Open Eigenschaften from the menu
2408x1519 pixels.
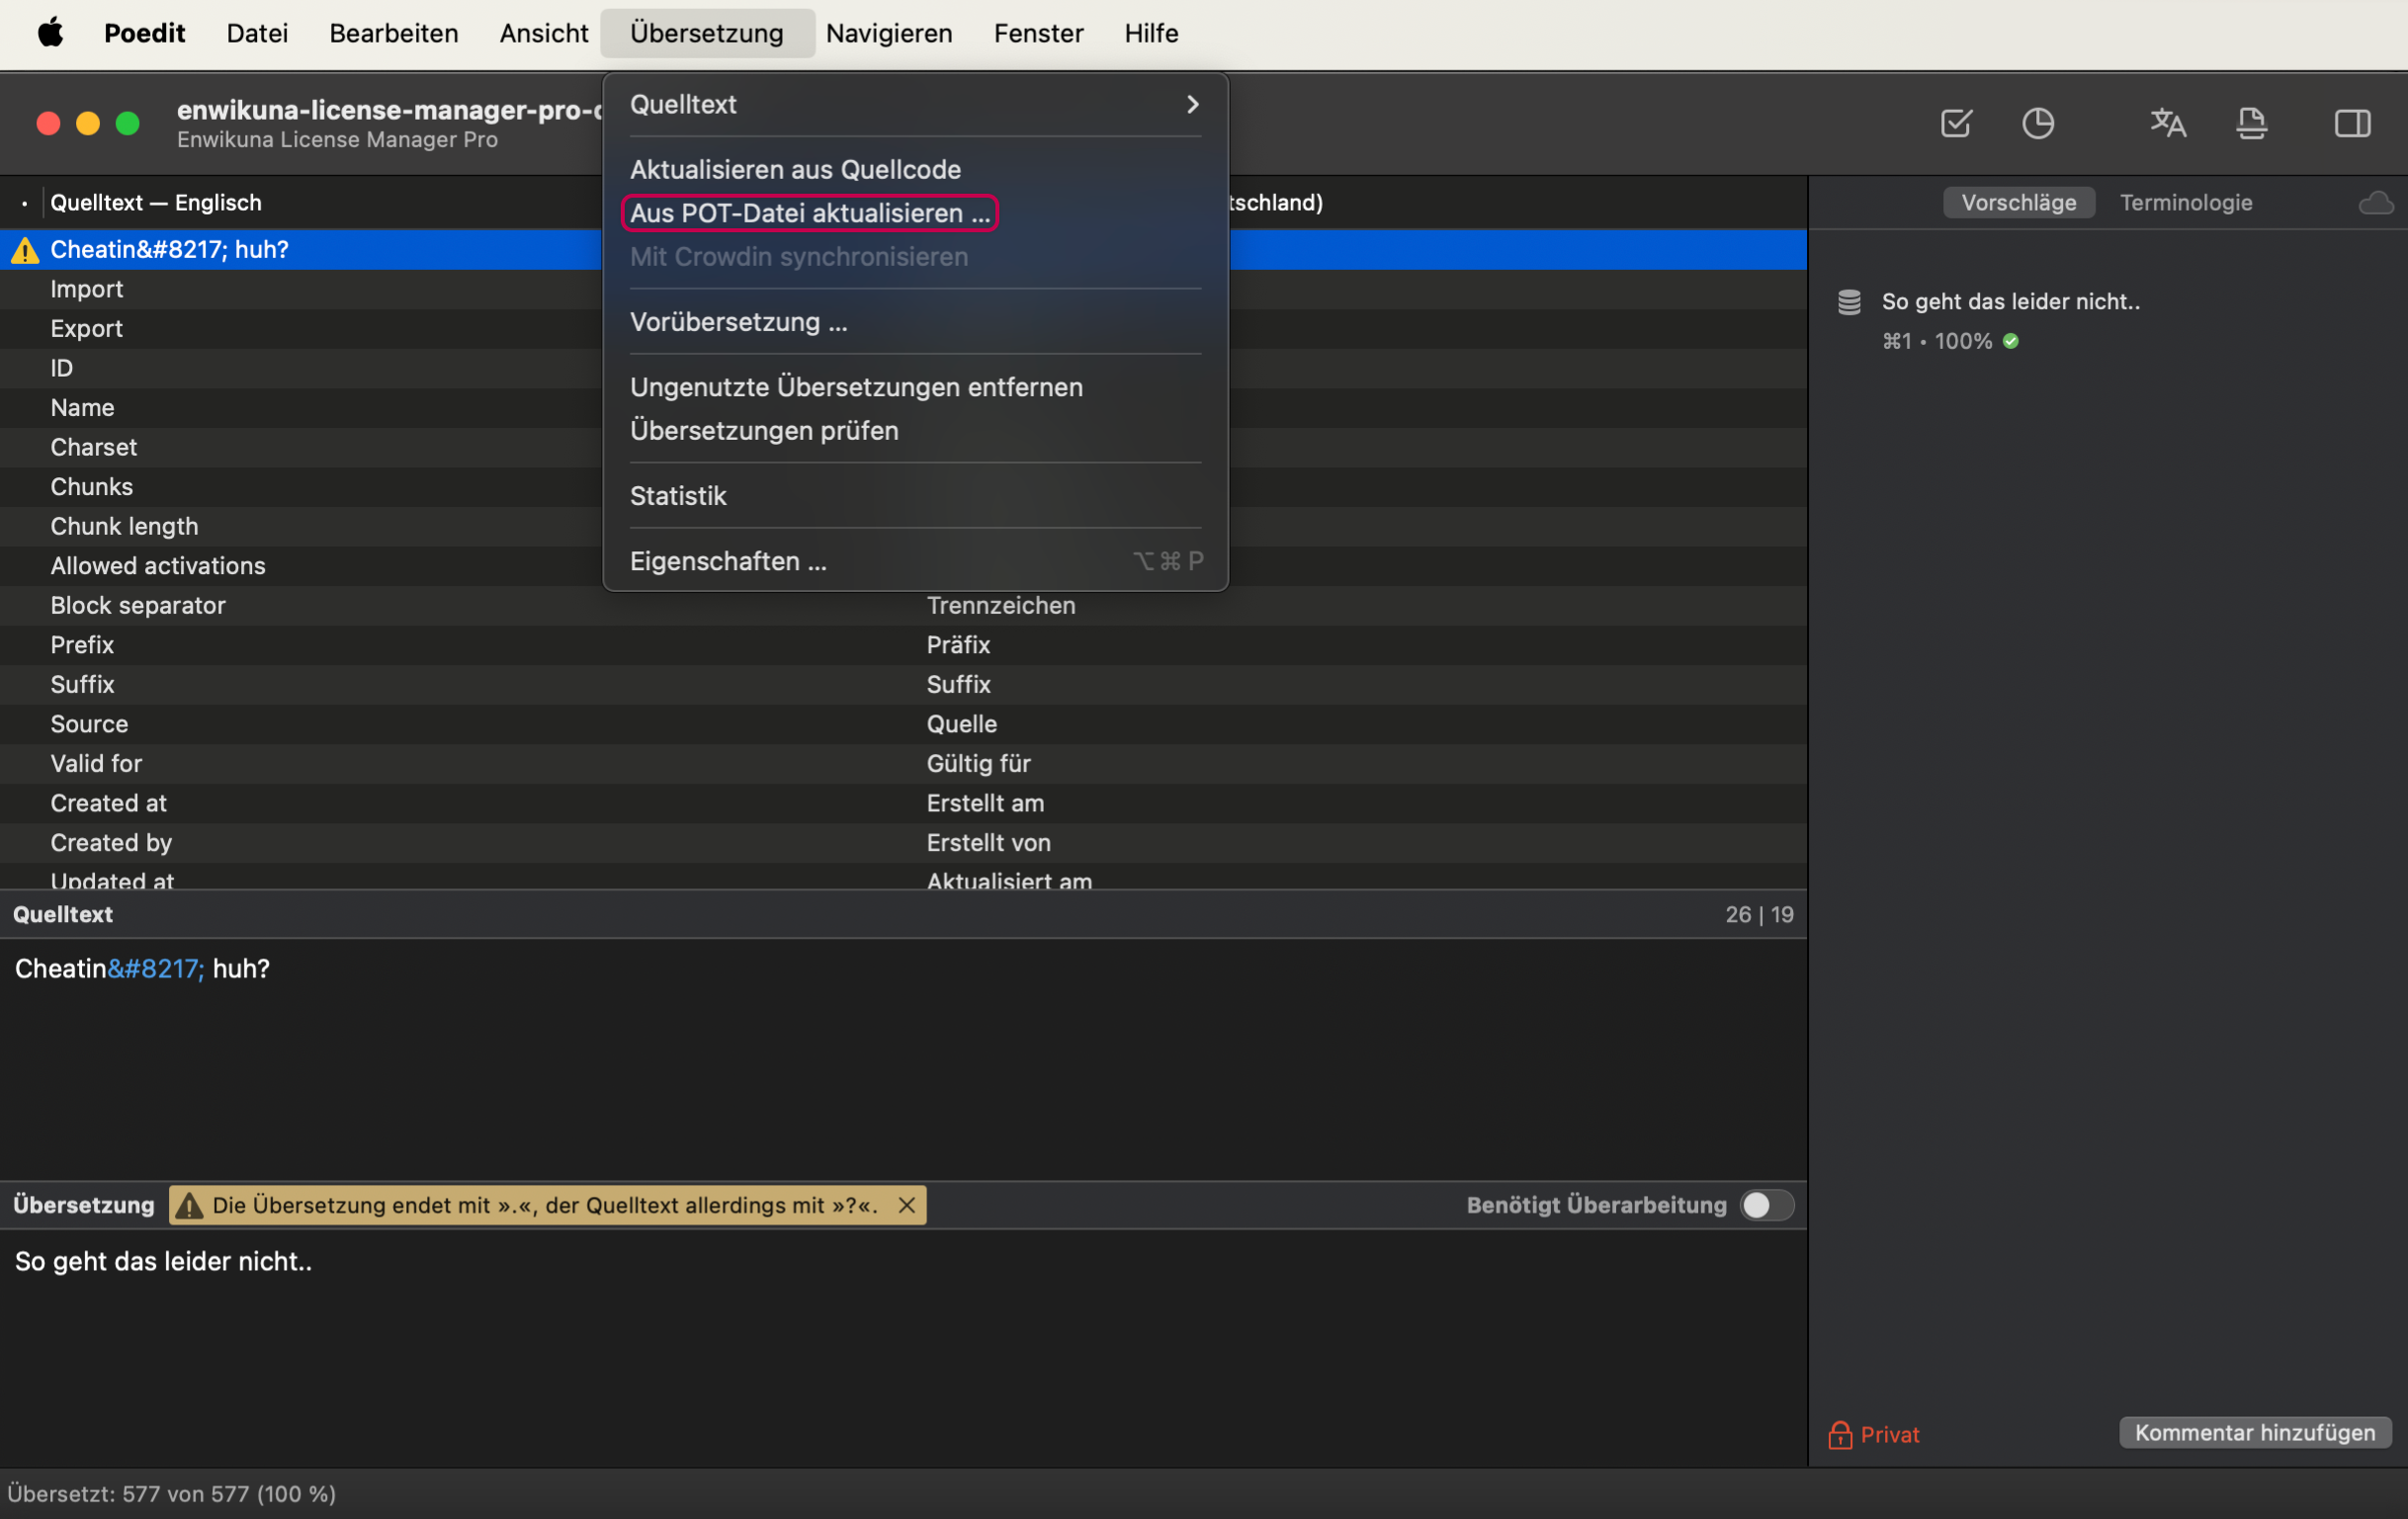coord(914,561)
